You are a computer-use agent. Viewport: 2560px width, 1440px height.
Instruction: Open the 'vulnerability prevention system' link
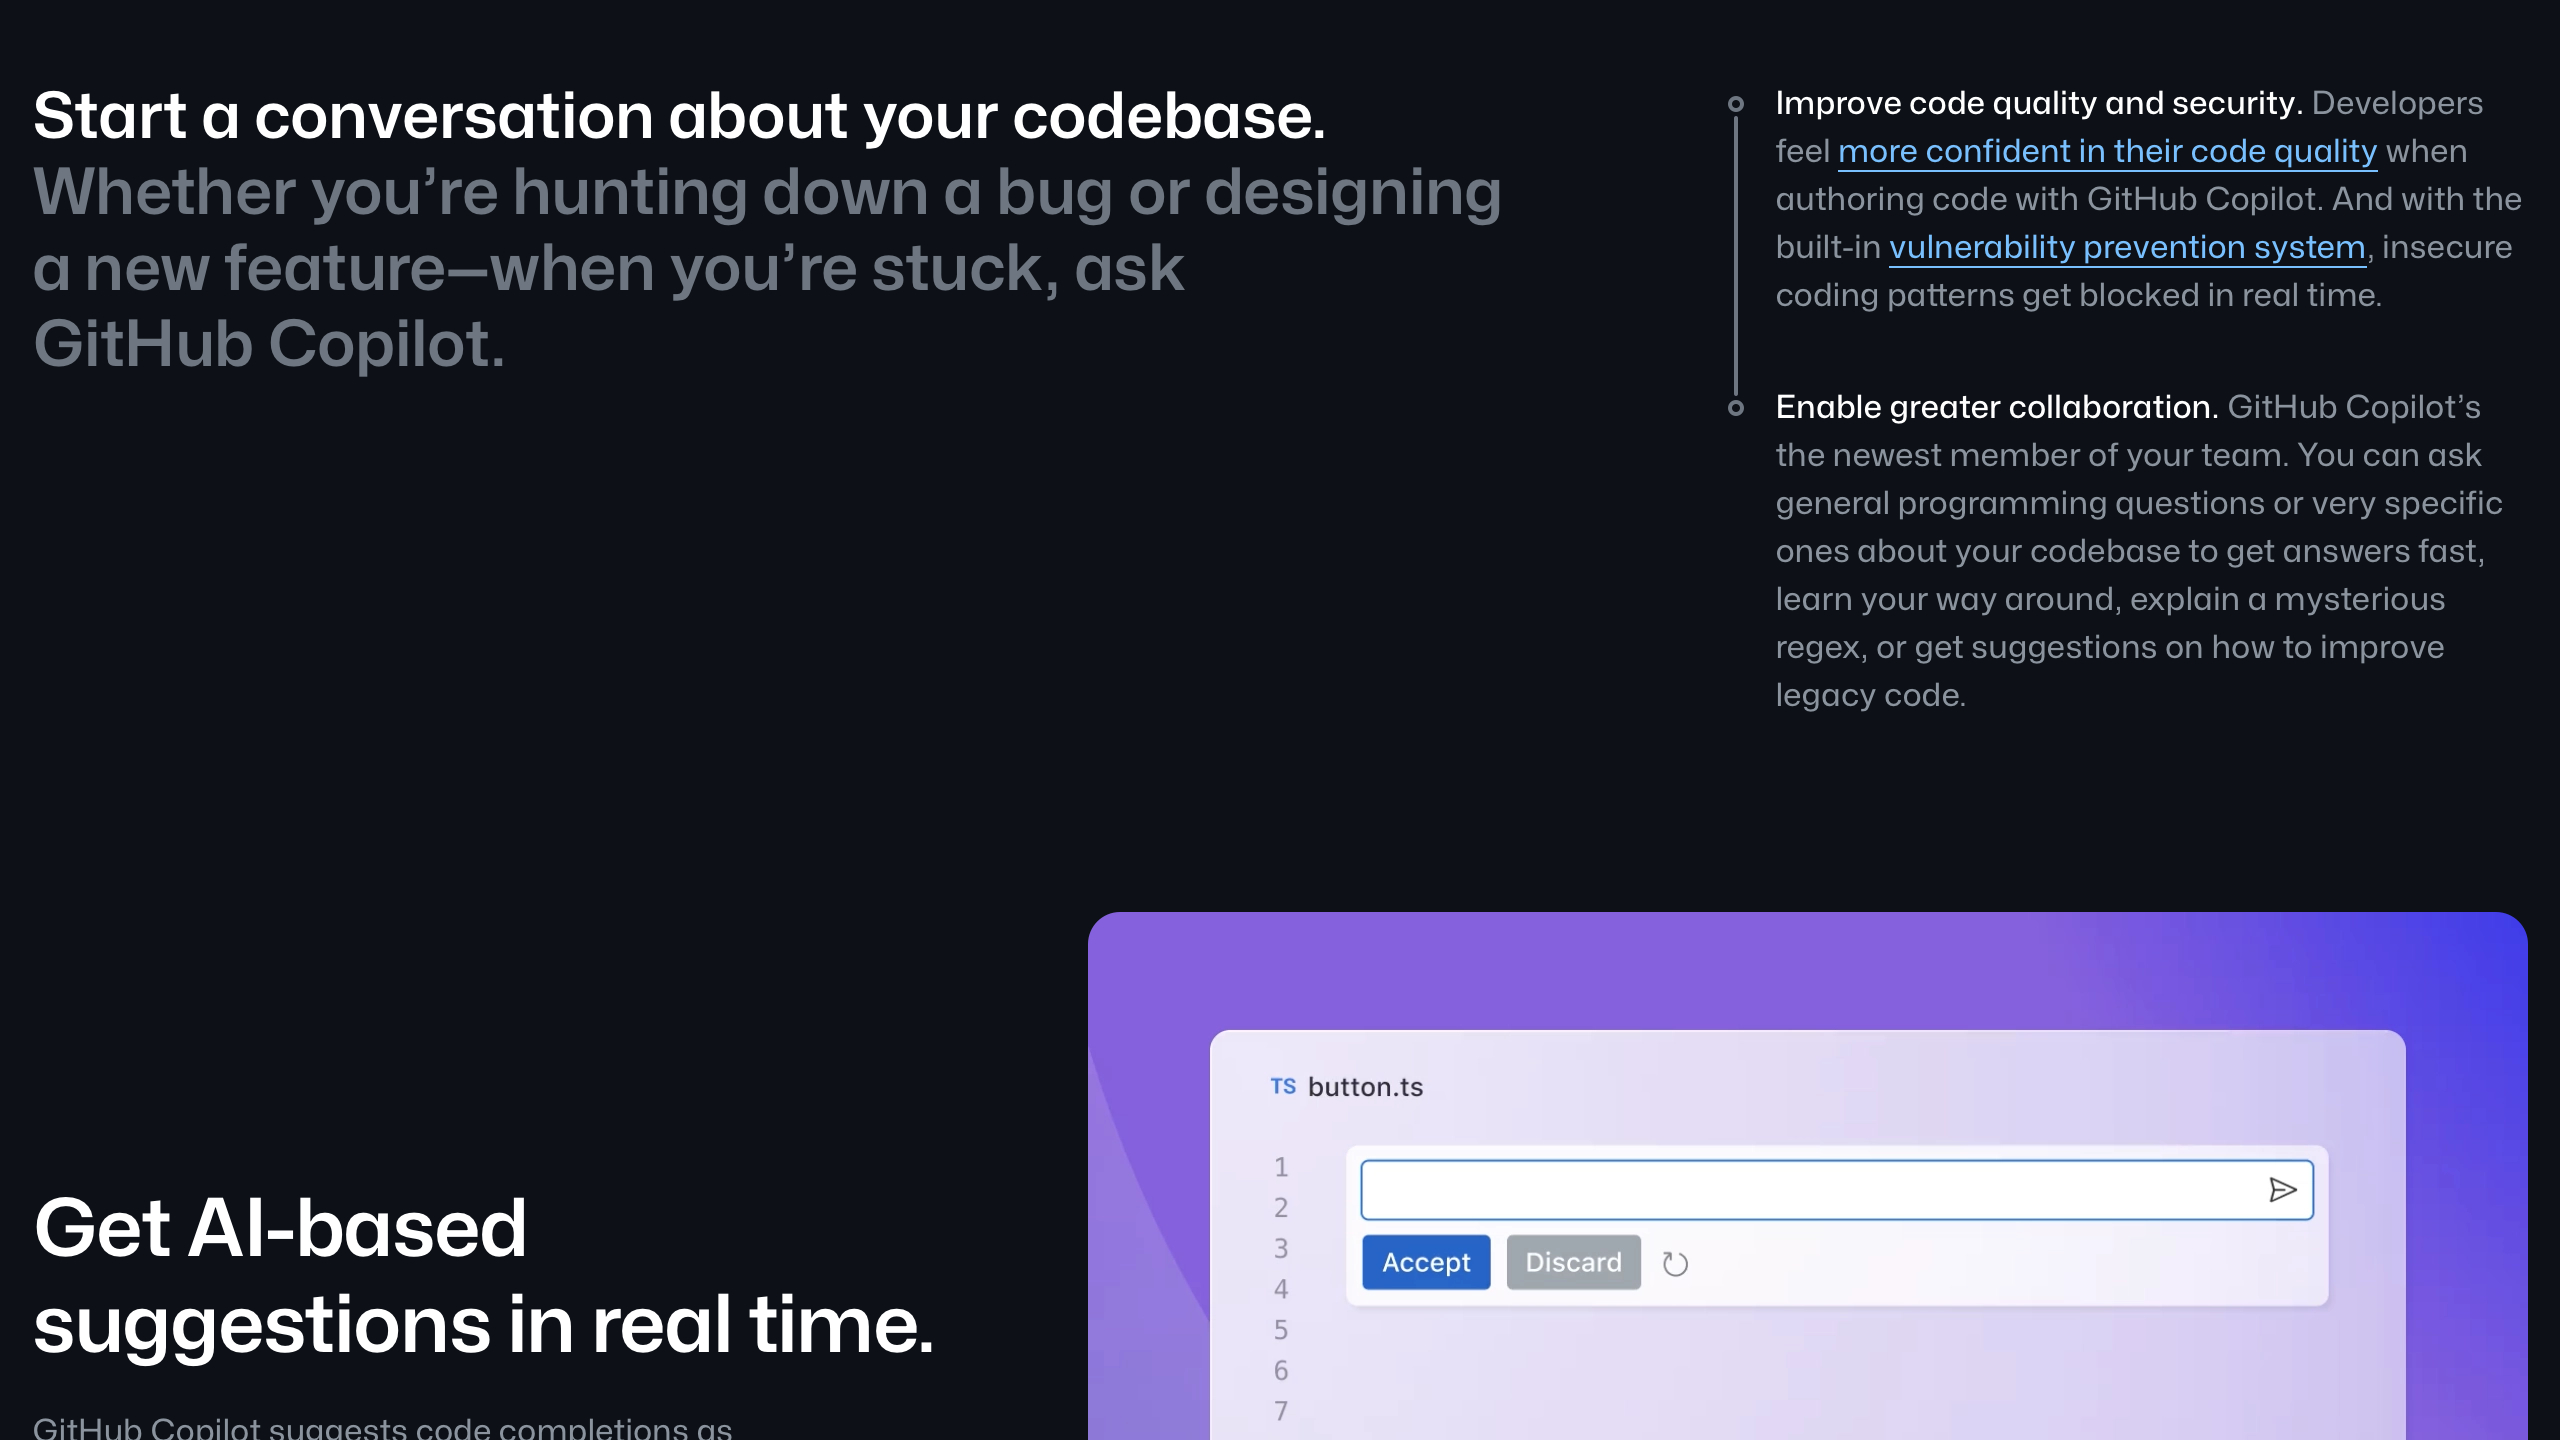[2127, 247]
